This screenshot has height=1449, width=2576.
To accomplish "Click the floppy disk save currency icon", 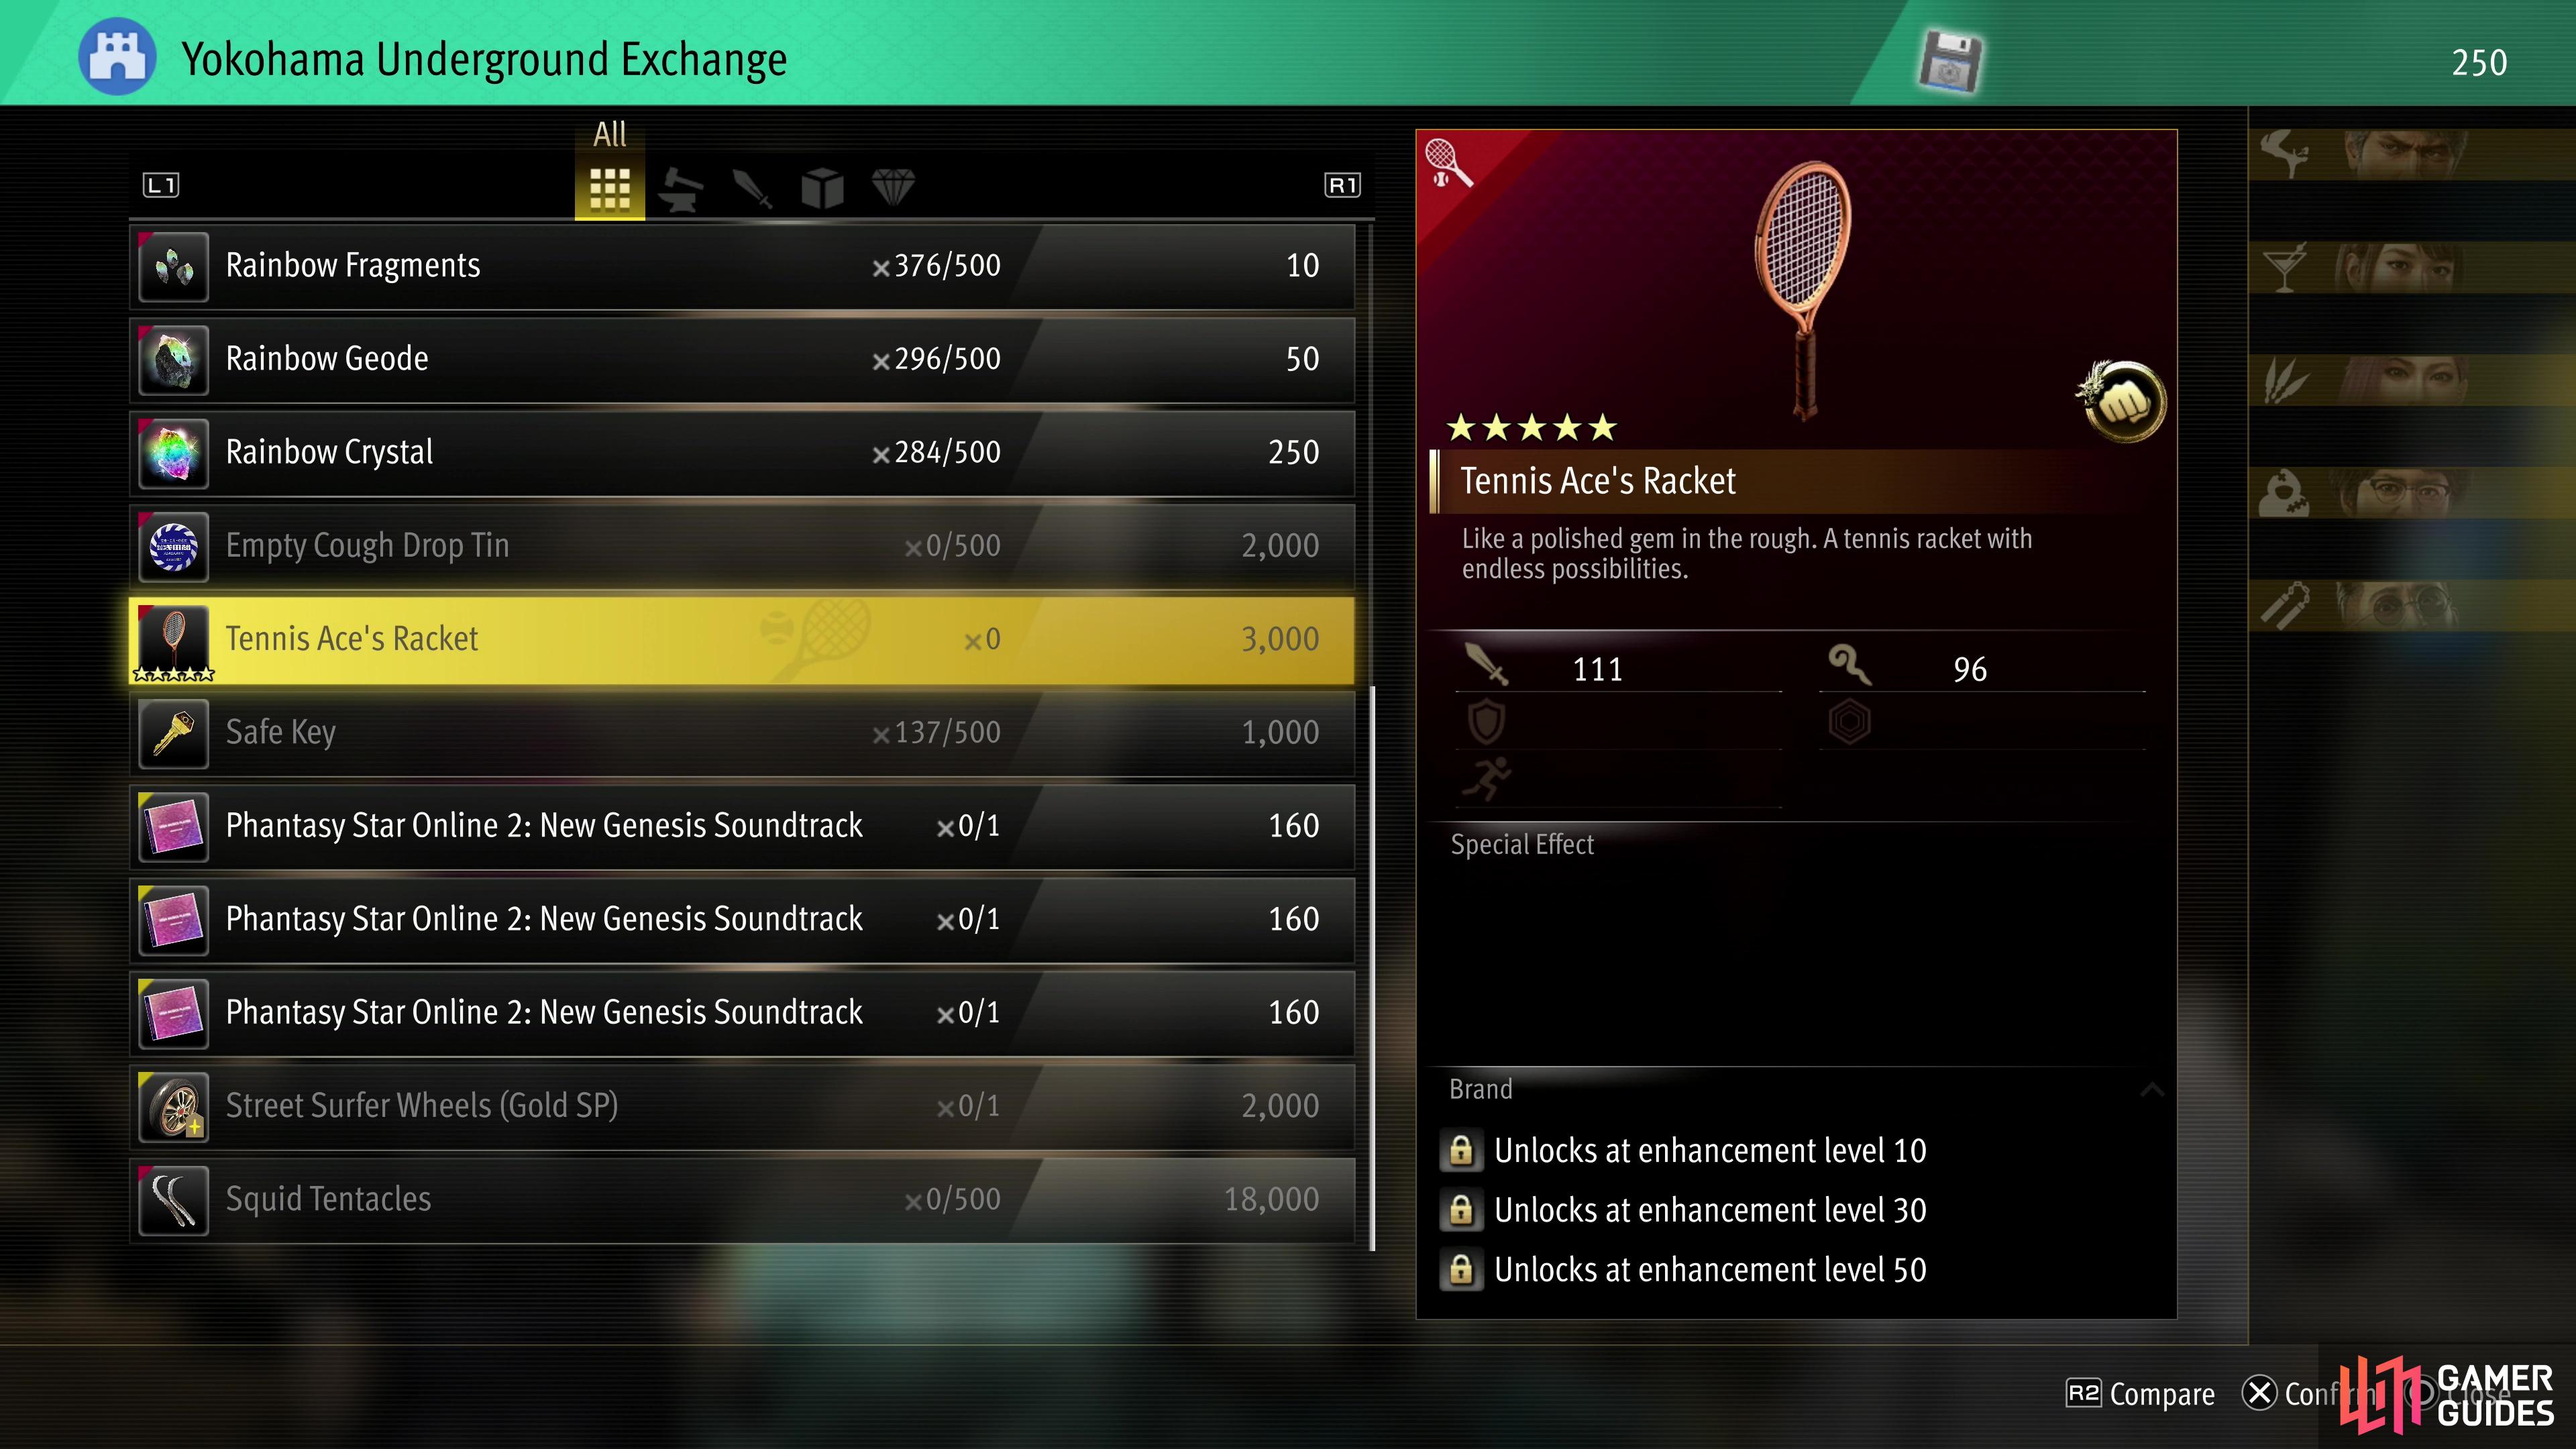I will pos(1950,62).
